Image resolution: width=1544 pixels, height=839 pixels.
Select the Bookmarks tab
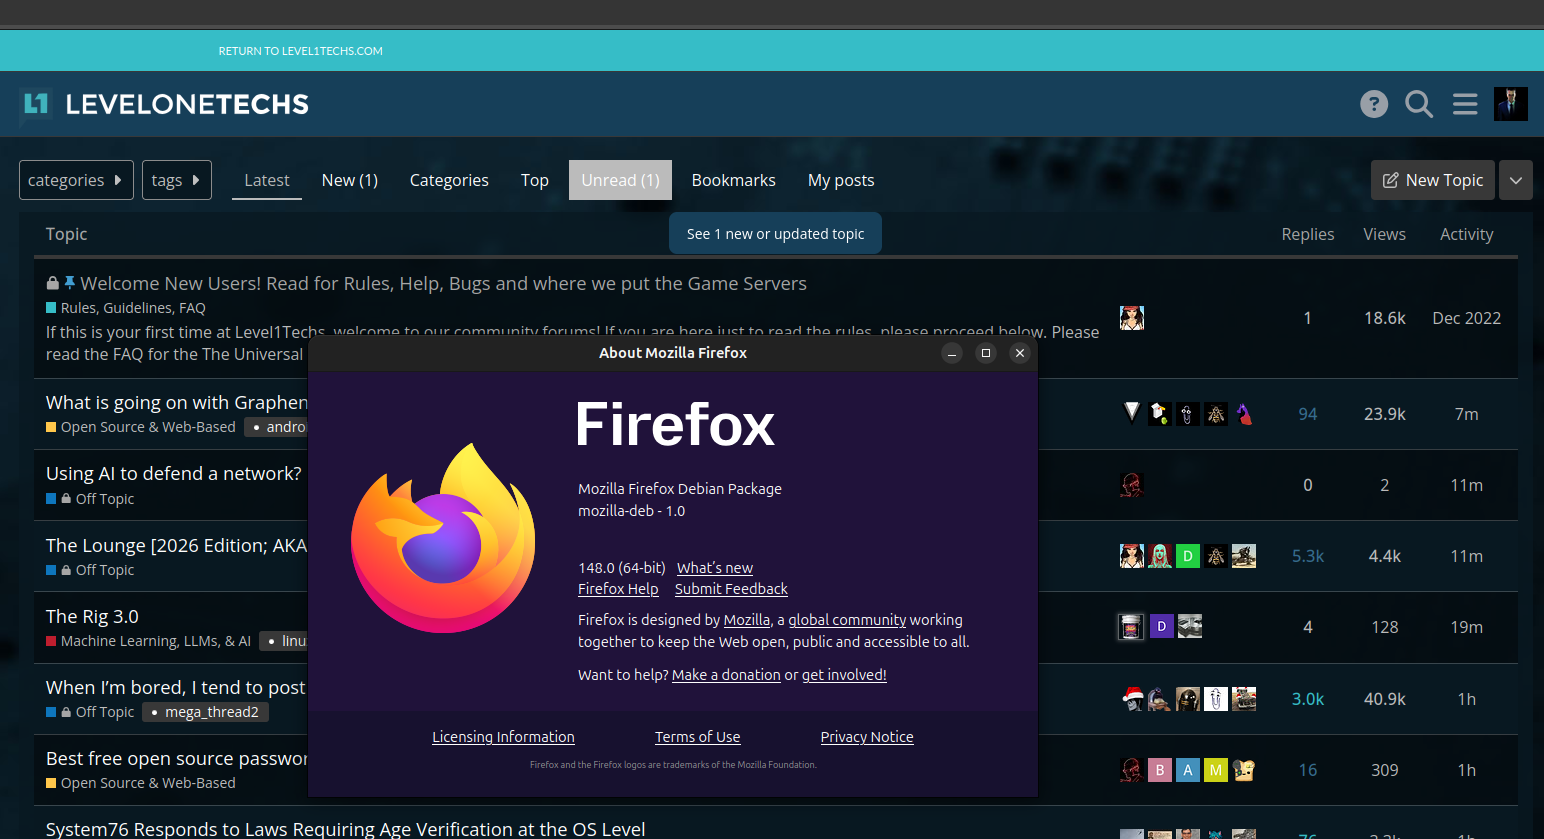pos(733,180)
